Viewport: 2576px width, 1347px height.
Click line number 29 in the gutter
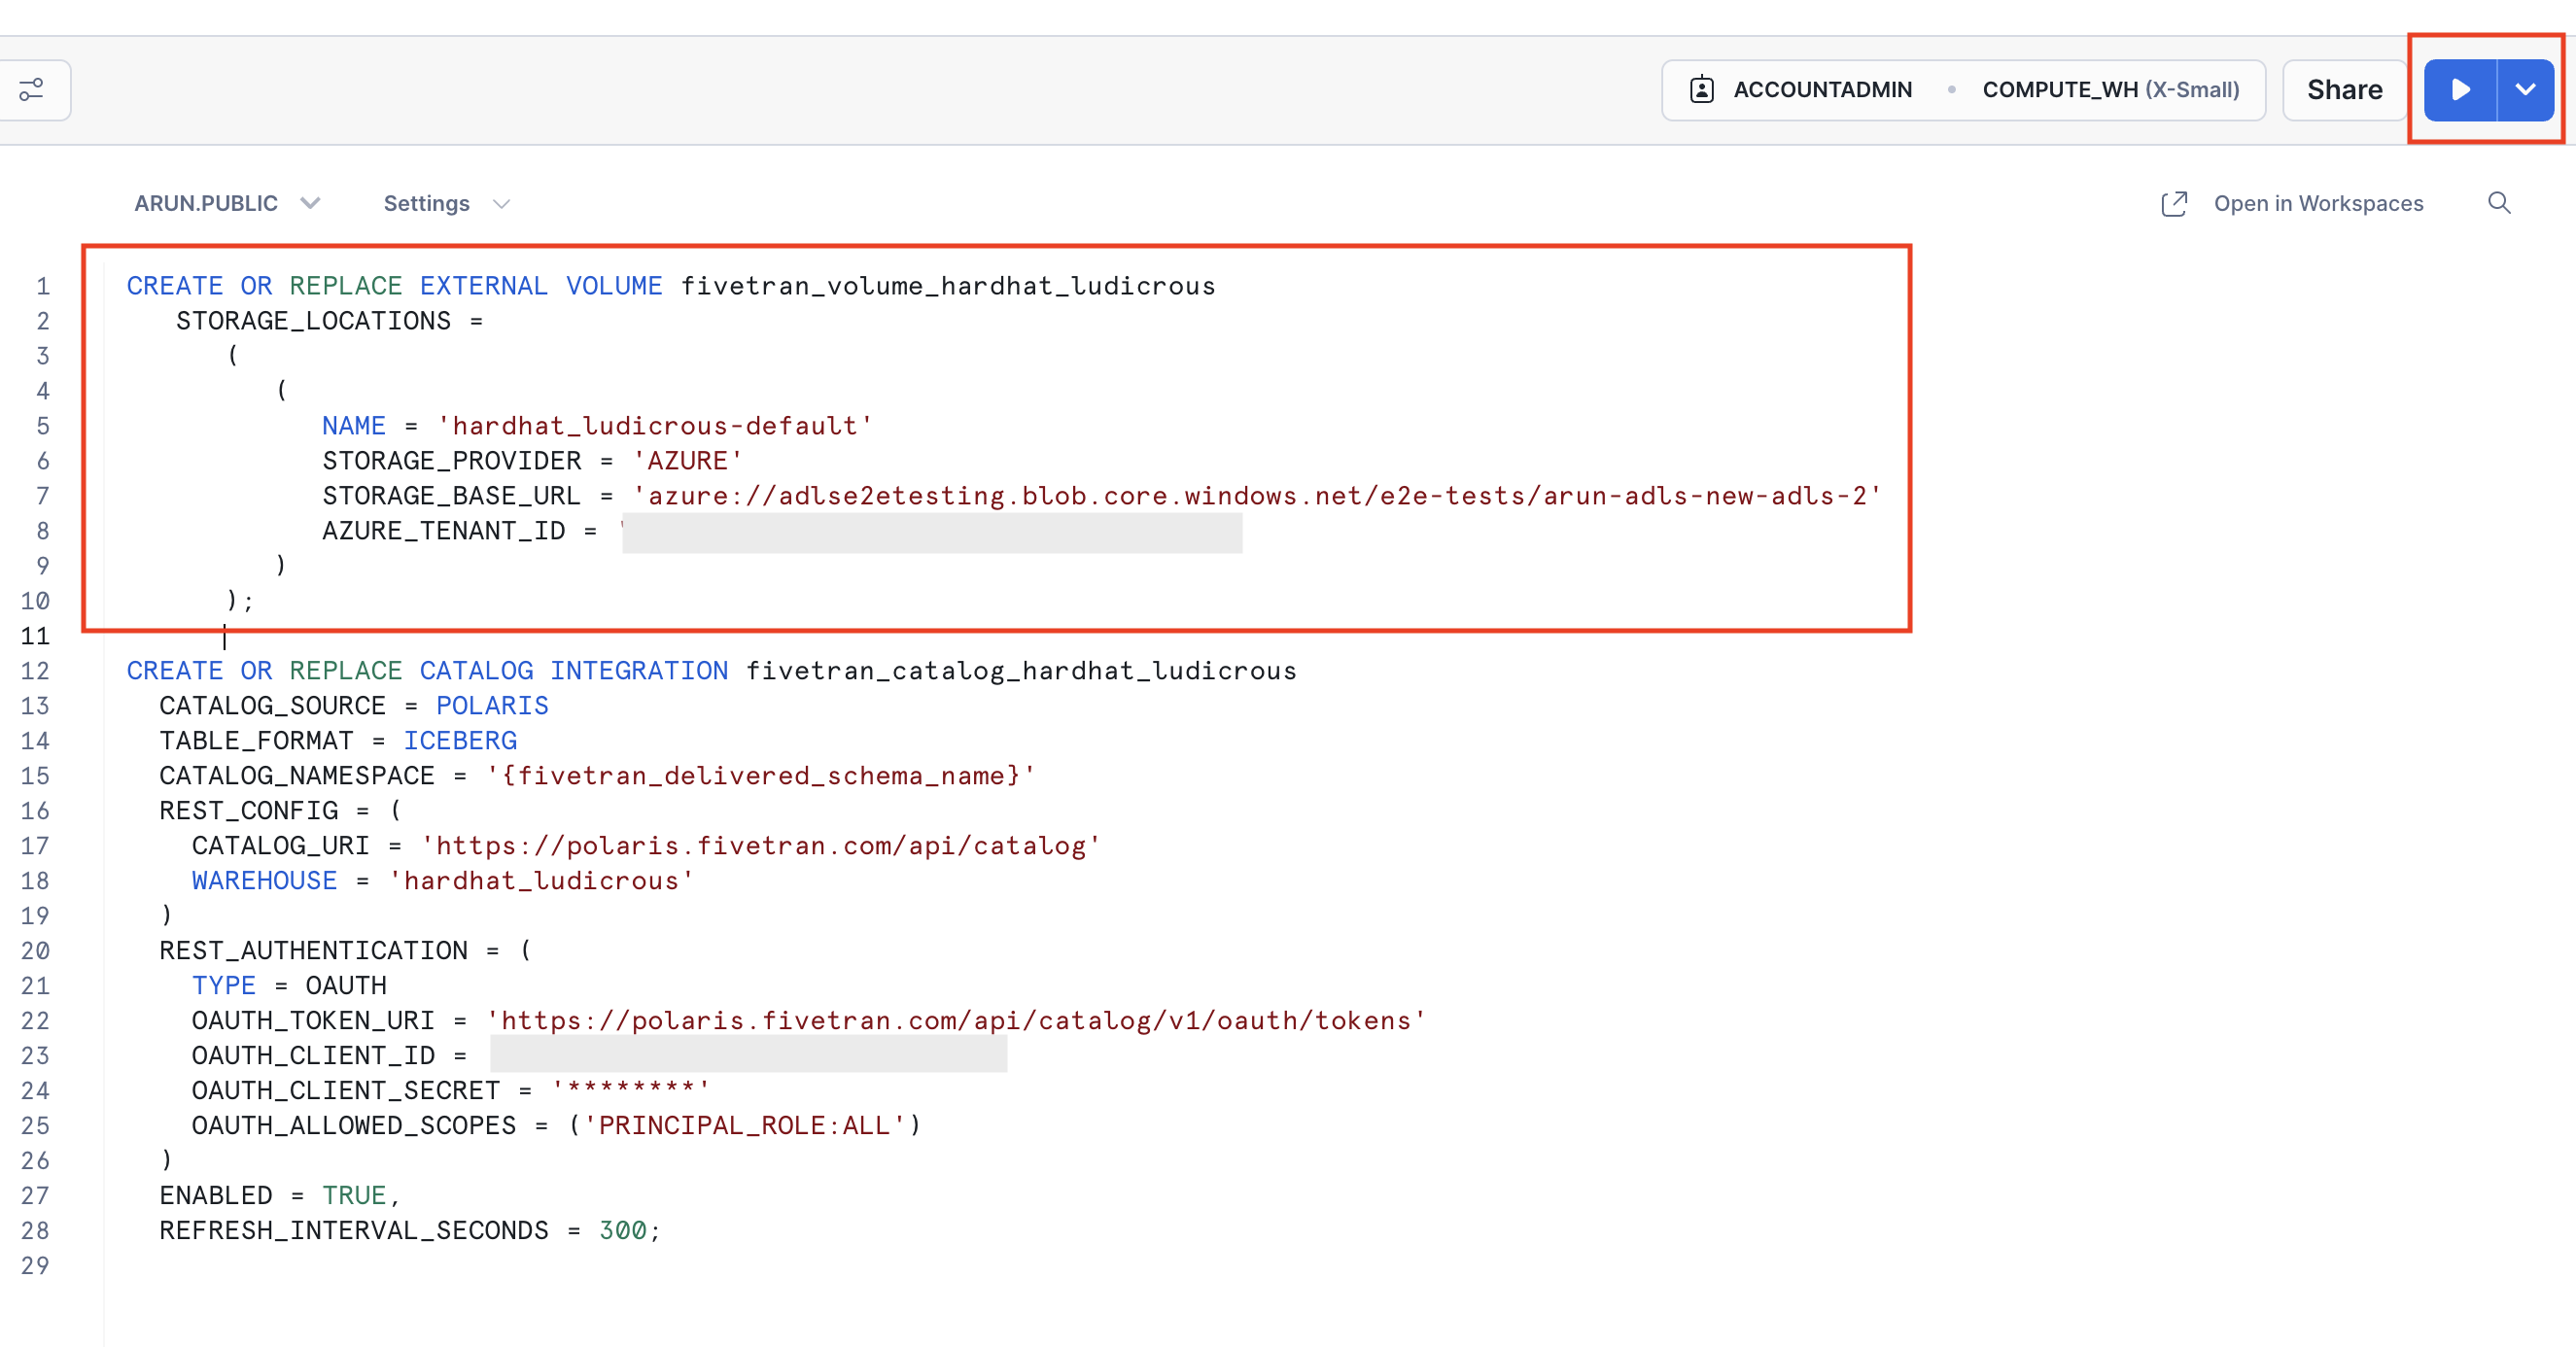(x=35, y=1266)
